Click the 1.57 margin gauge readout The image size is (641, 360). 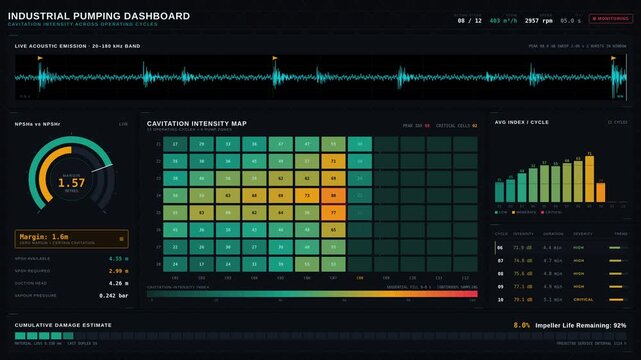click(72, 183)
